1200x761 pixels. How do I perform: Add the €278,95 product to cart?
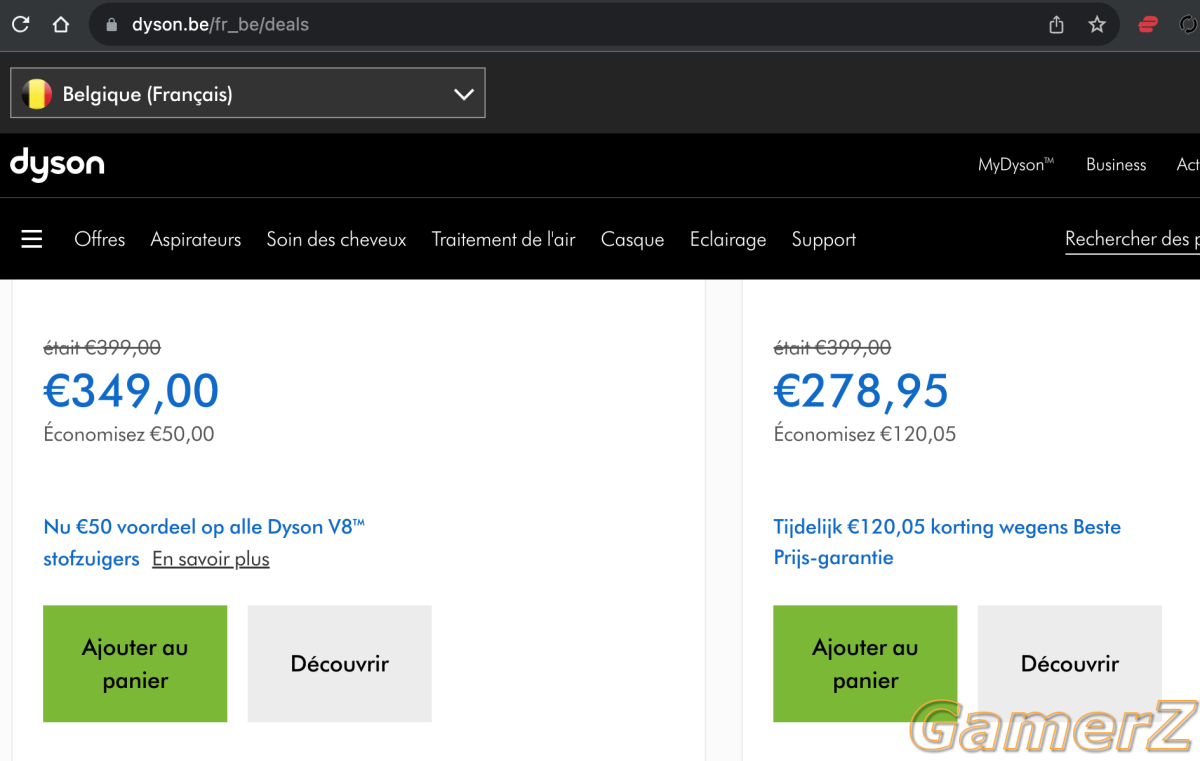coord(865,664)
